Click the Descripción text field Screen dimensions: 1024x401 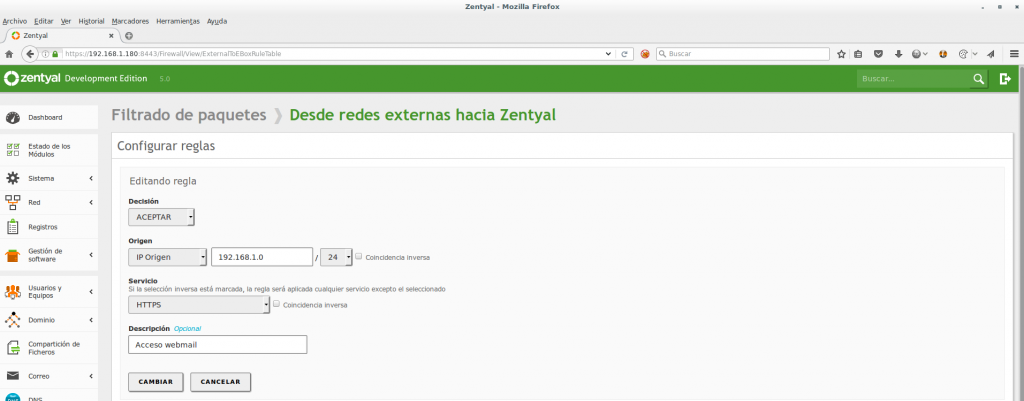pyautogui.click(x=217, y=344)
